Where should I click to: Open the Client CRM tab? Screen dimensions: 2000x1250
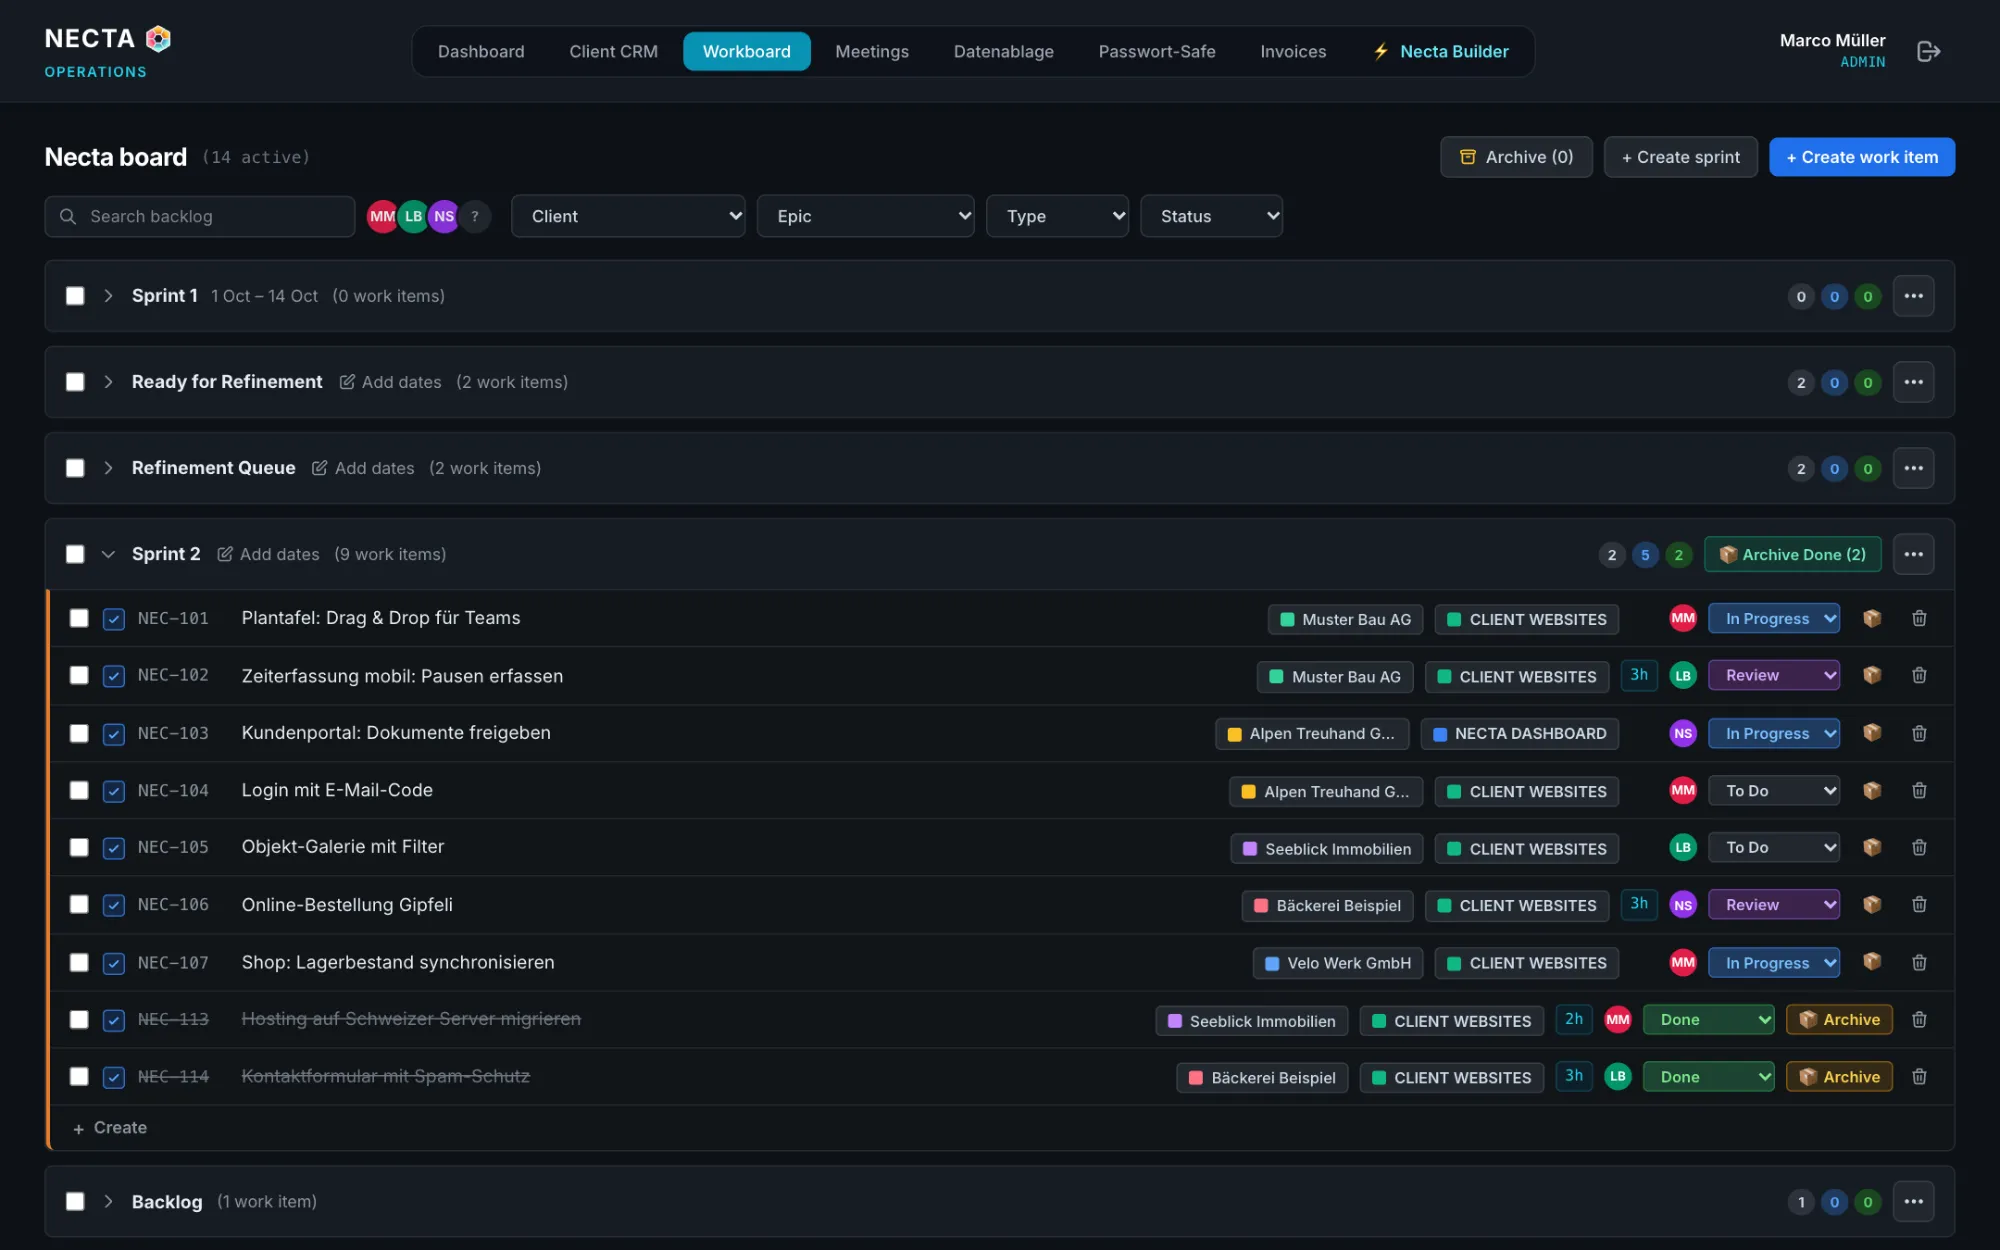(x=613, y=51)
